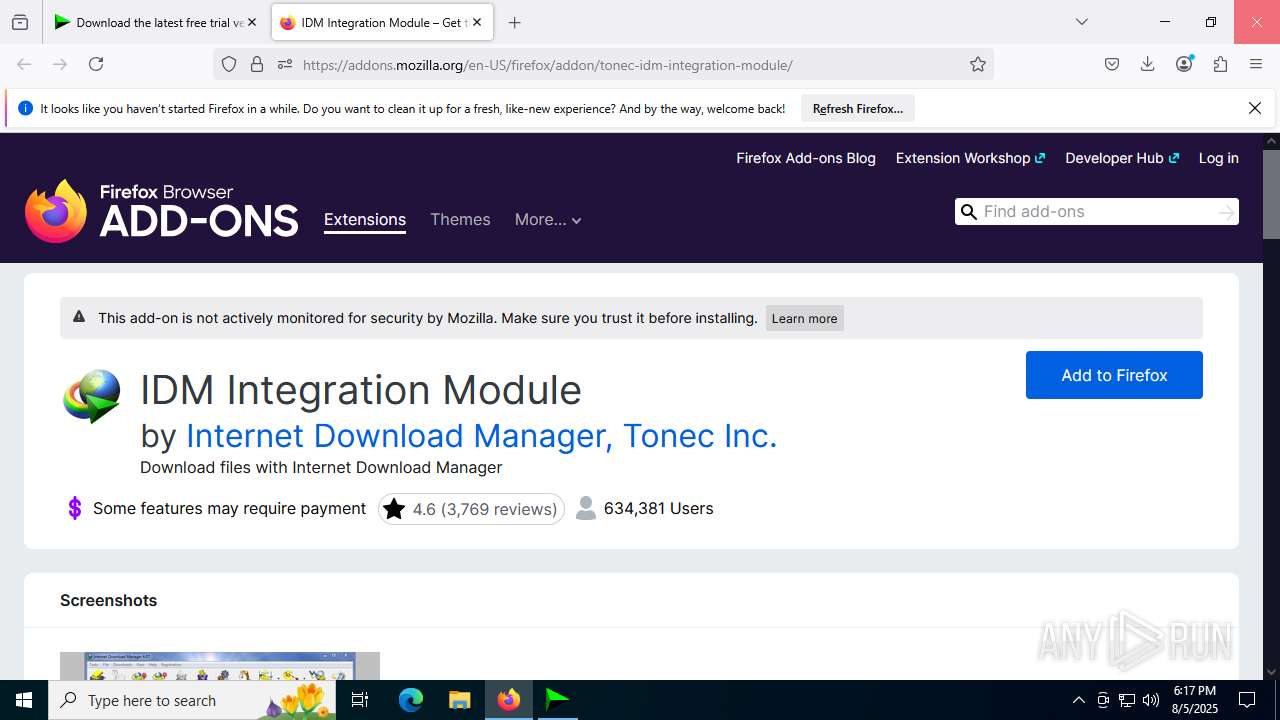
Task: Dismiss the refresh Firefox notification bar
Action: pyautogui.click(x=1255, y=108)
